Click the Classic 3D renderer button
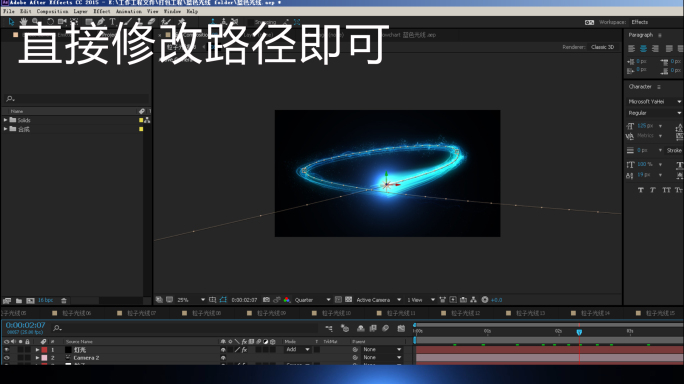684x384 pixels. point(602,47)
